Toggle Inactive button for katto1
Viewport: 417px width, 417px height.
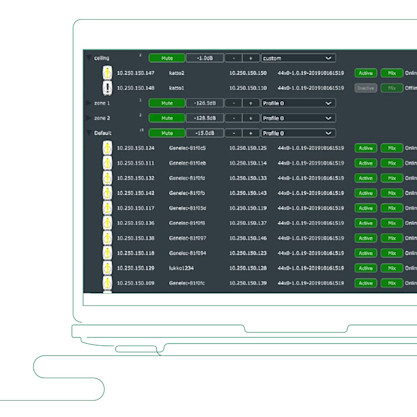[x=366, y=88]
